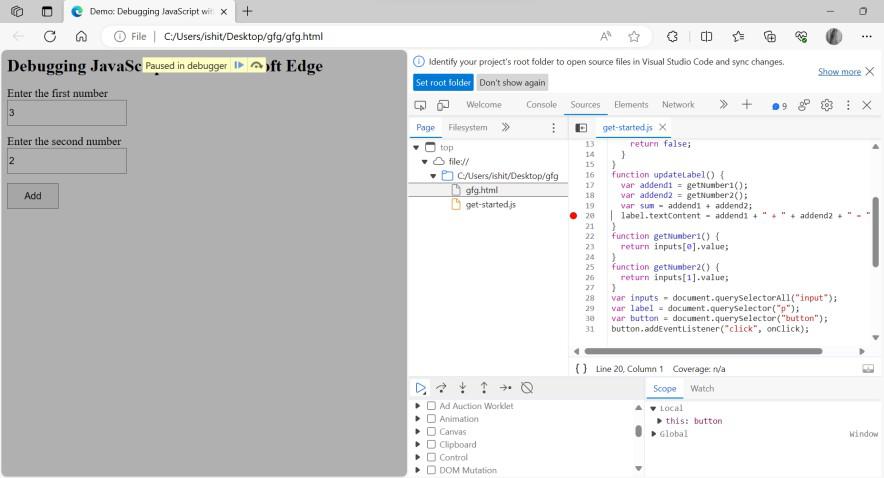Open Collections icon in browser toolbar
This screenshot has height=478, width=884.
[770, 37]
